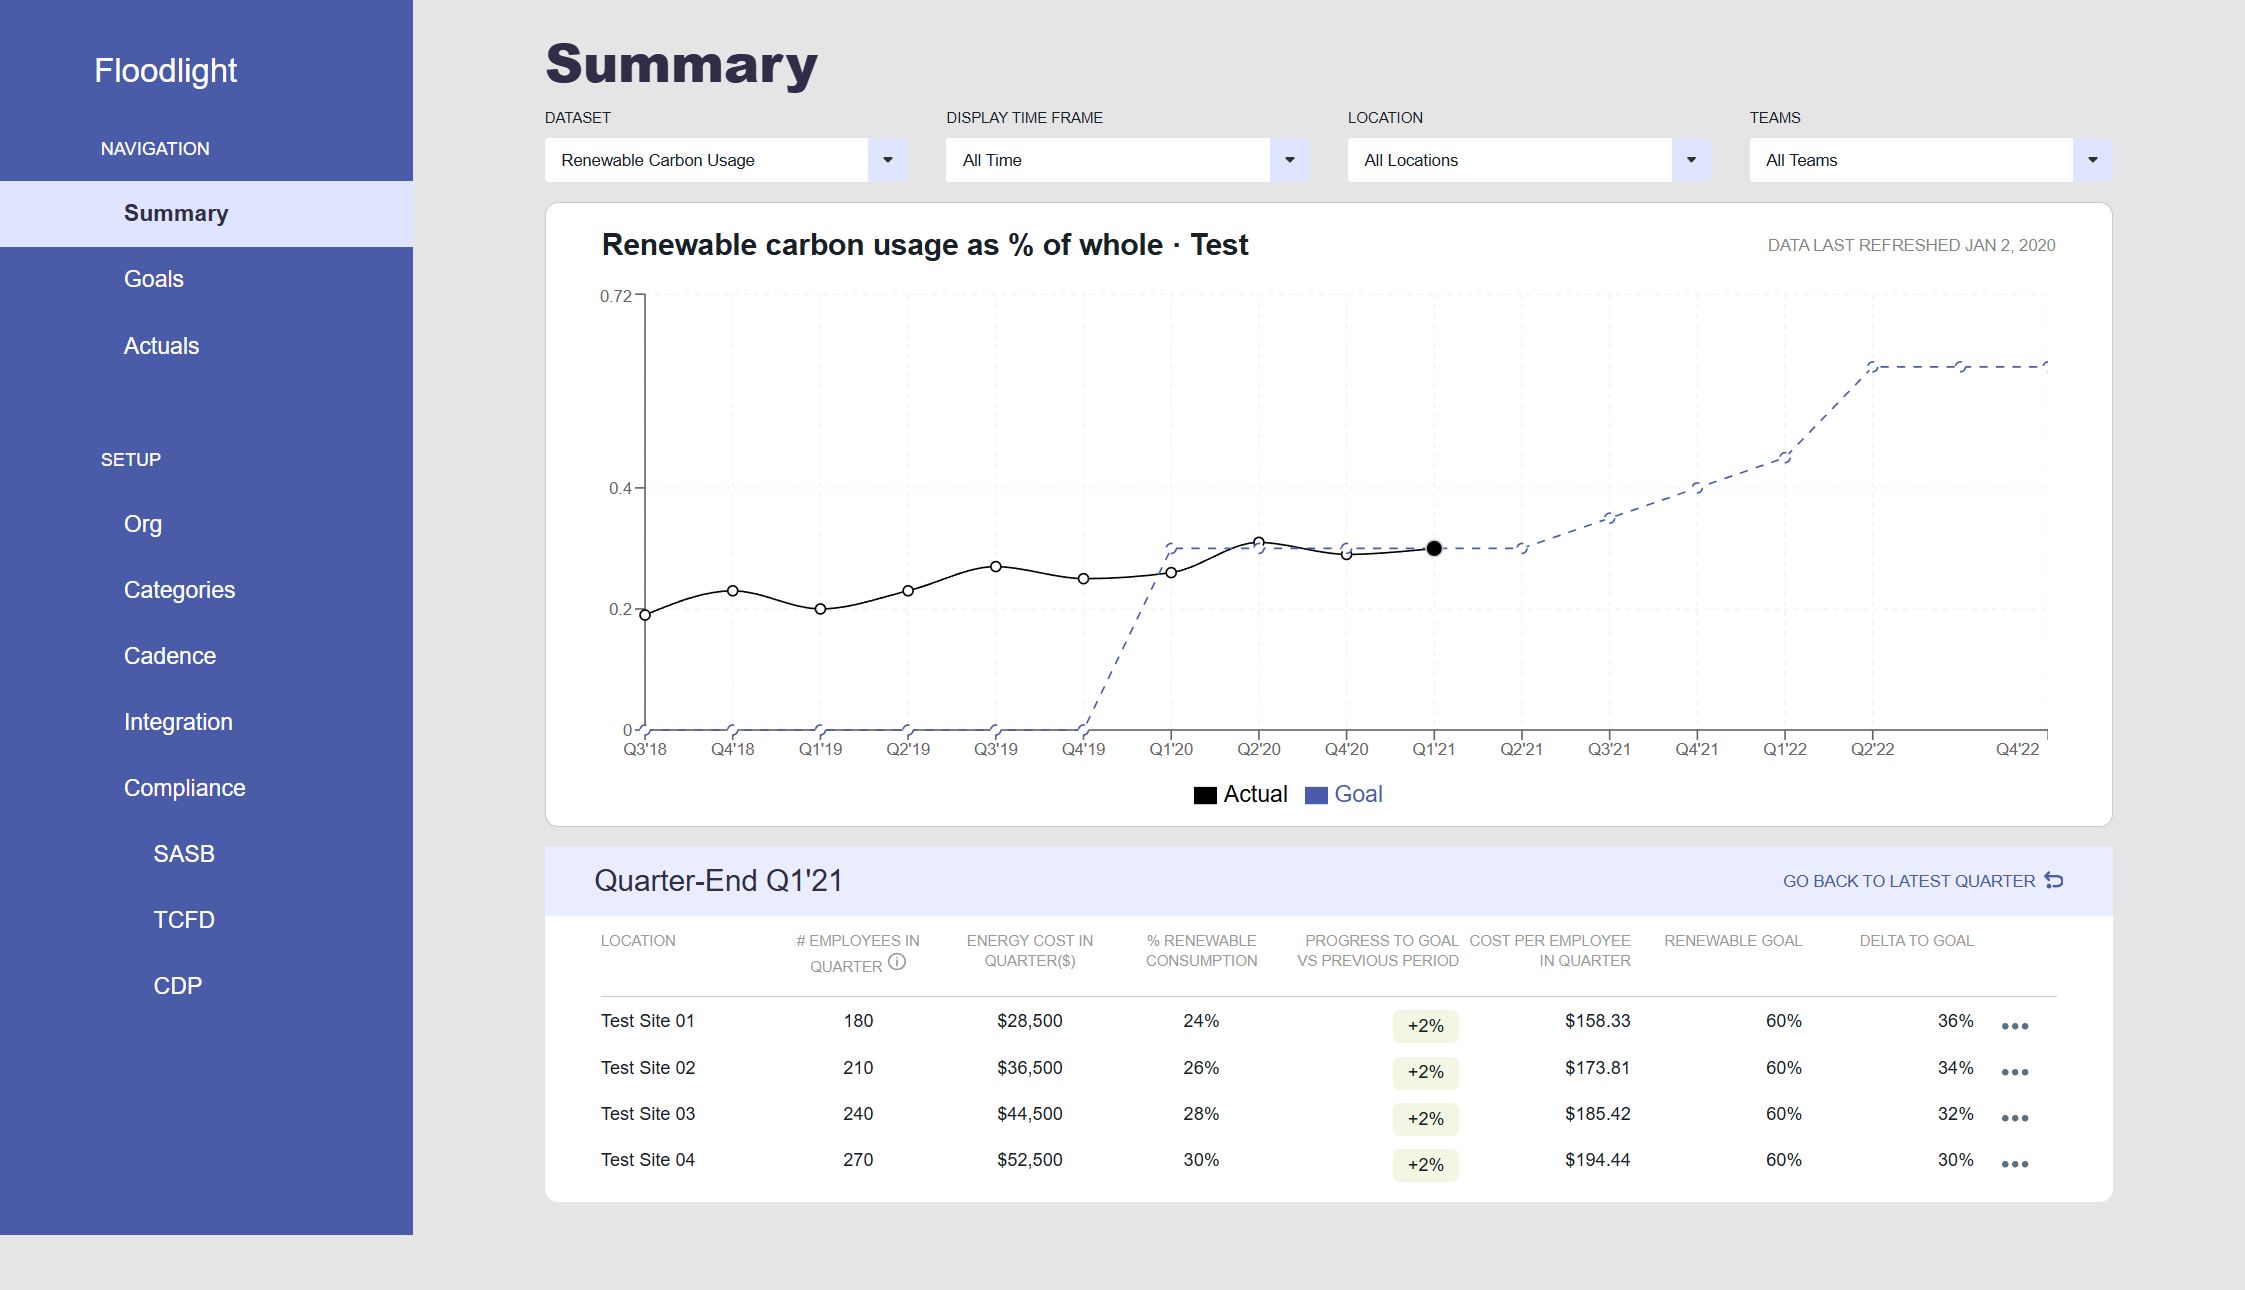Screen dimensions: 2245x1290
Task: Click Data Last Refreshed Jan 2, 2020 text
Action: pos(1911,245)
